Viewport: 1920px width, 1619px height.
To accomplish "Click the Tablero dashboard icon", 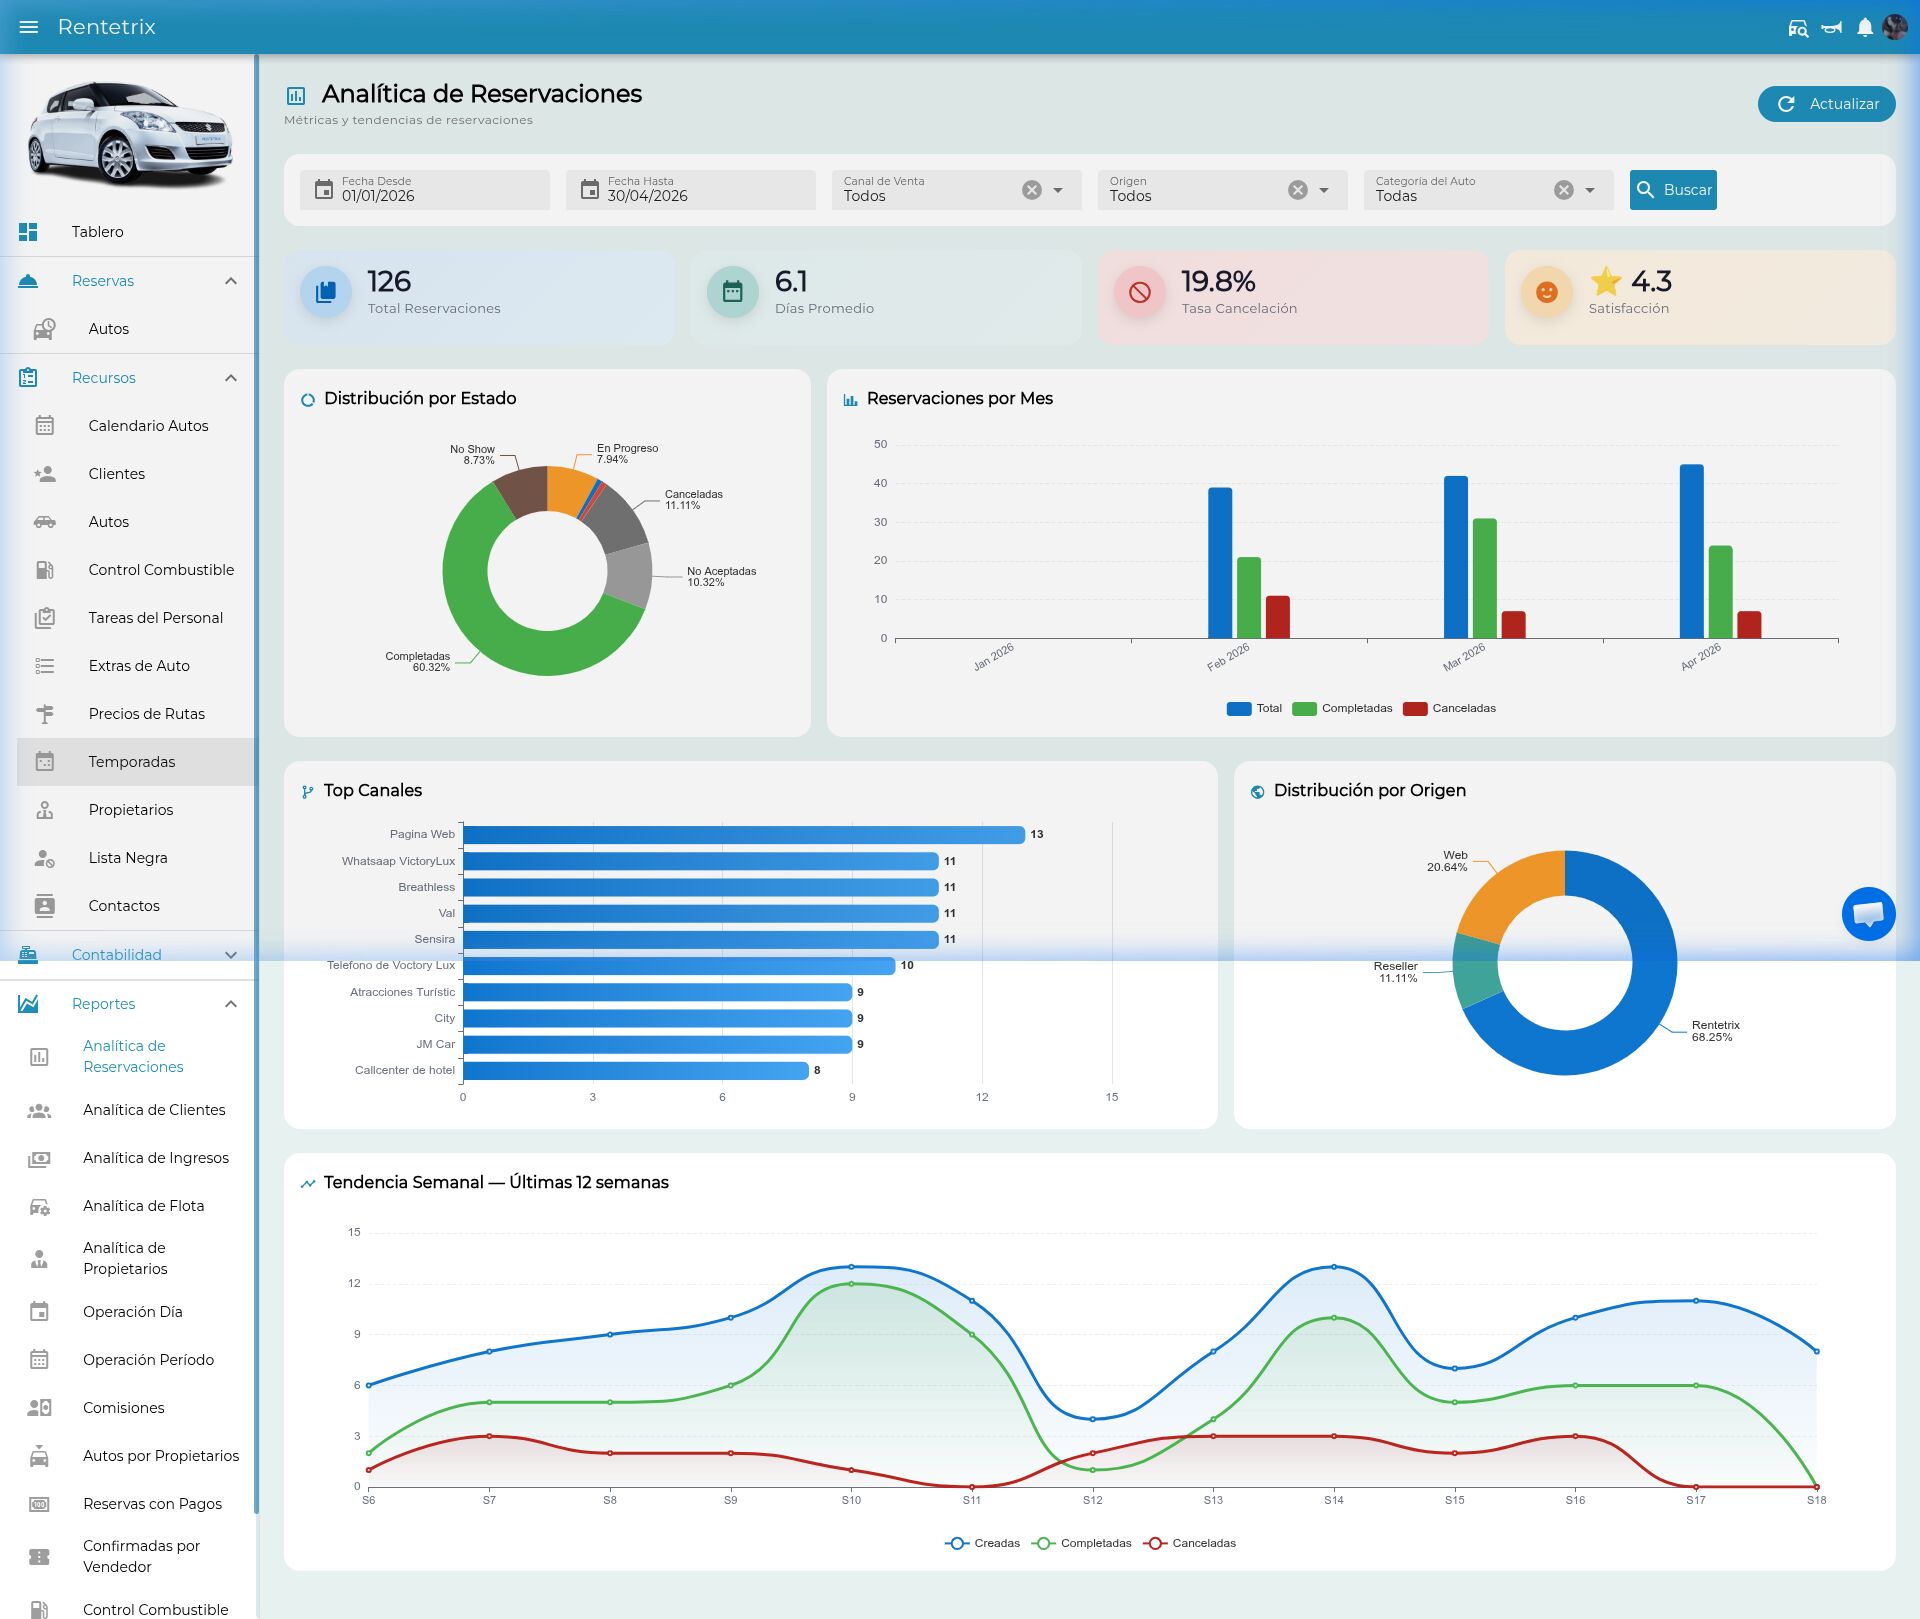I will pos(28,232).
